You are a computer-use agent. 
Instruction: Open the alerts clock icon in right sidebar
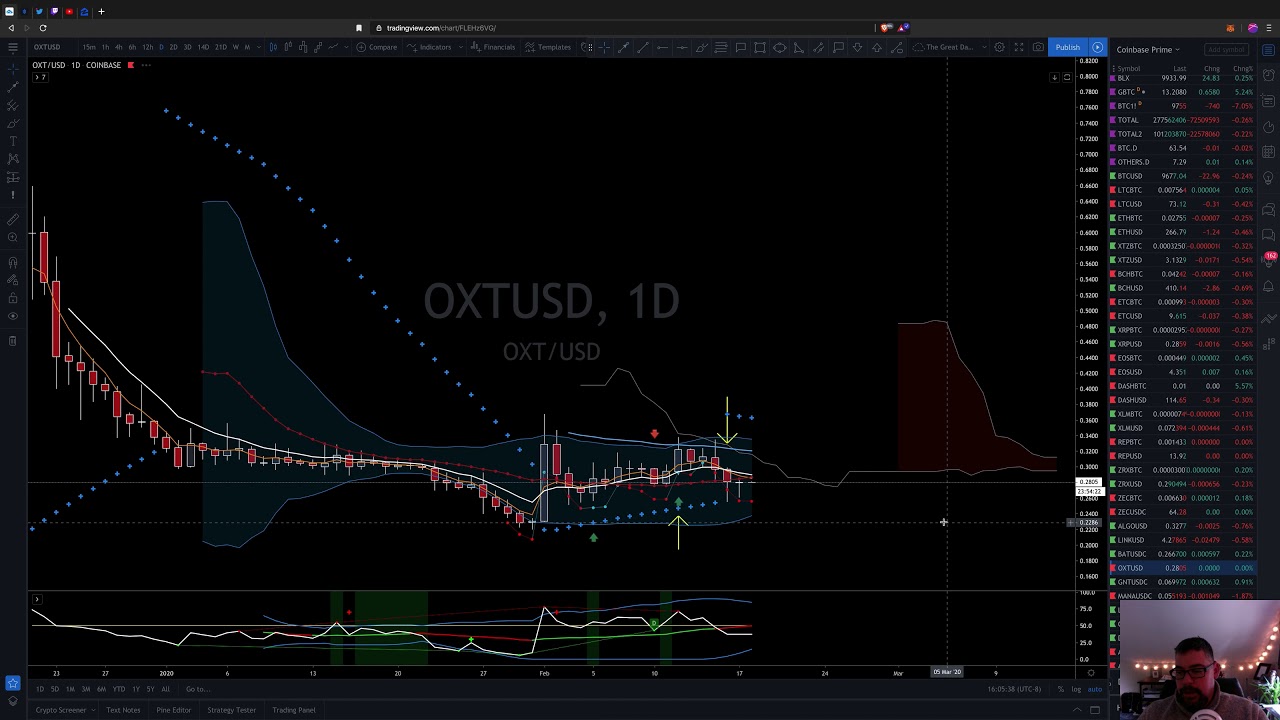pyautogui.click(x=1268, y=75)
